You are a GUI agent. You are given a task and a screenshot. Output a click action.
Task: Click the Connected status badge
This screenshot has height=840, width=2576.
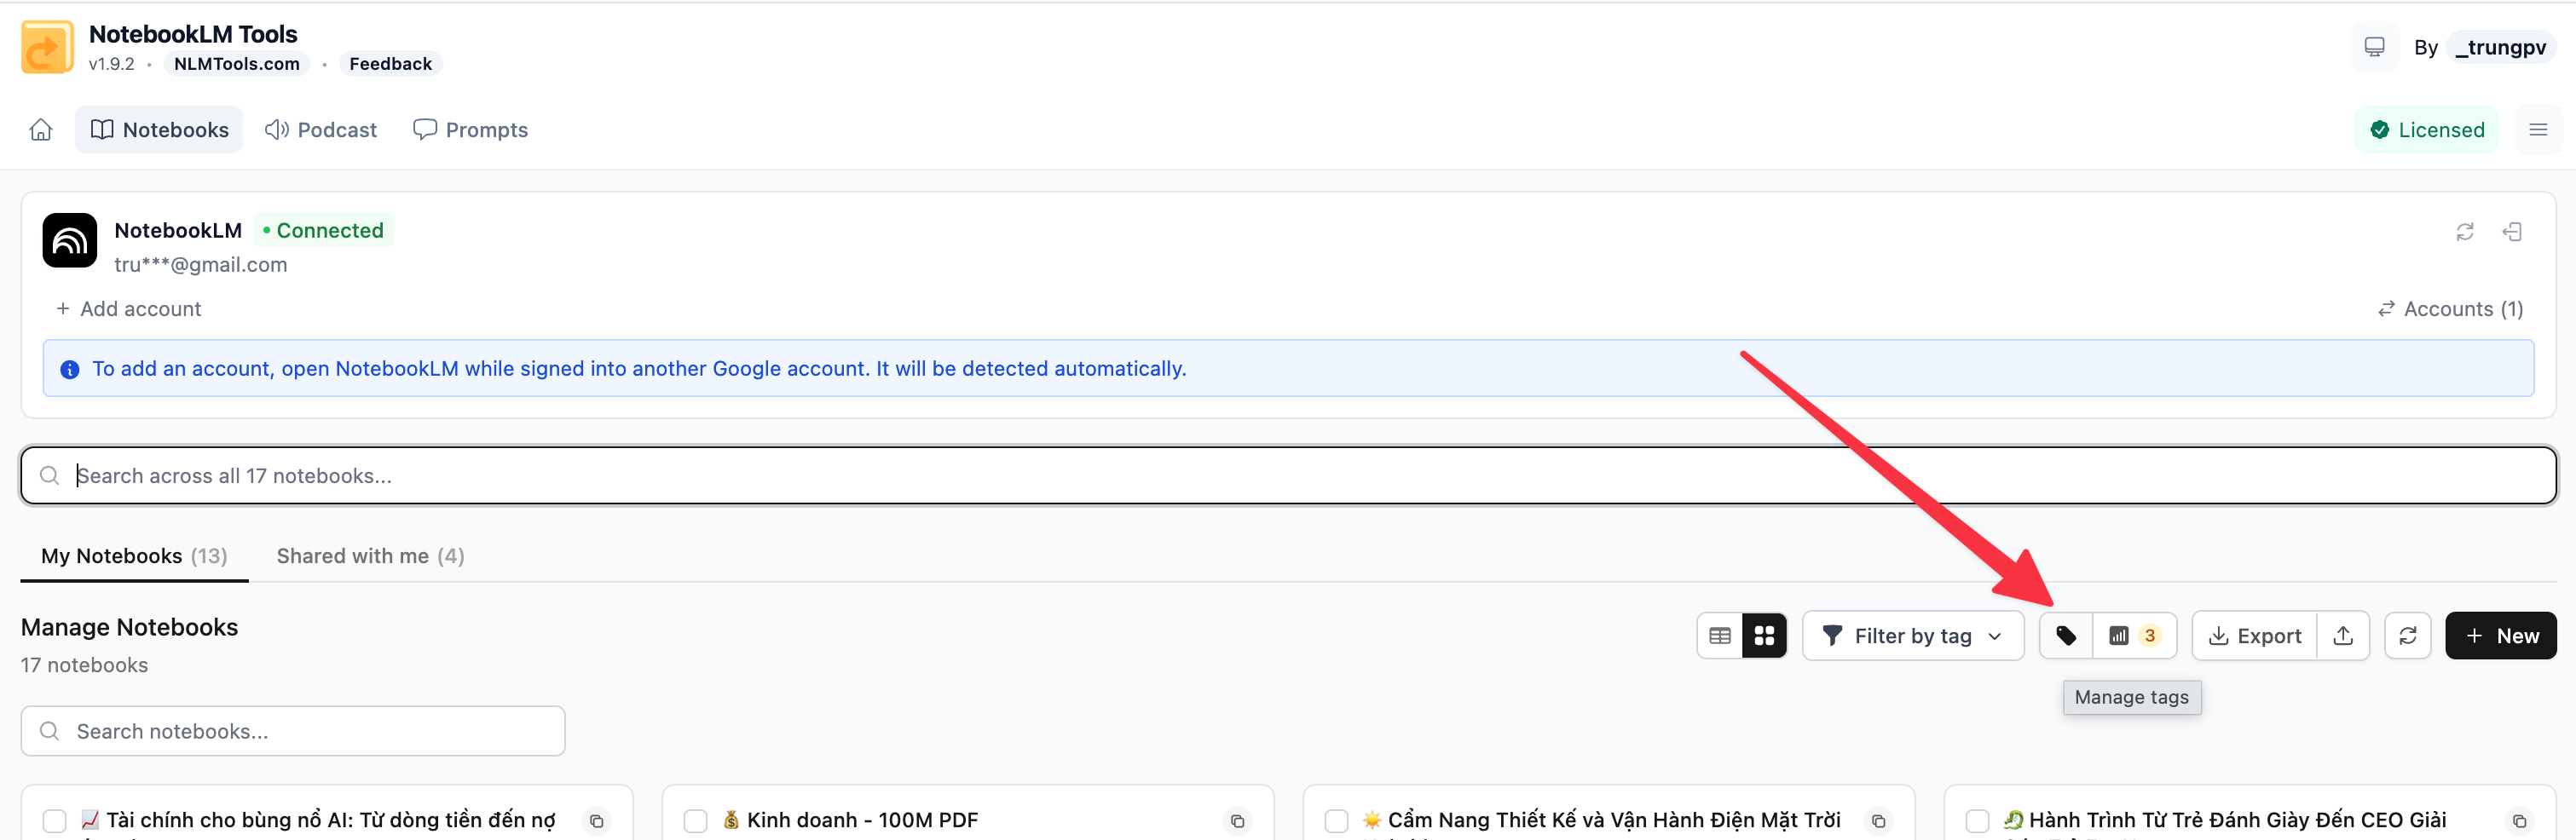pyautogui.click(x=324, y=231)
